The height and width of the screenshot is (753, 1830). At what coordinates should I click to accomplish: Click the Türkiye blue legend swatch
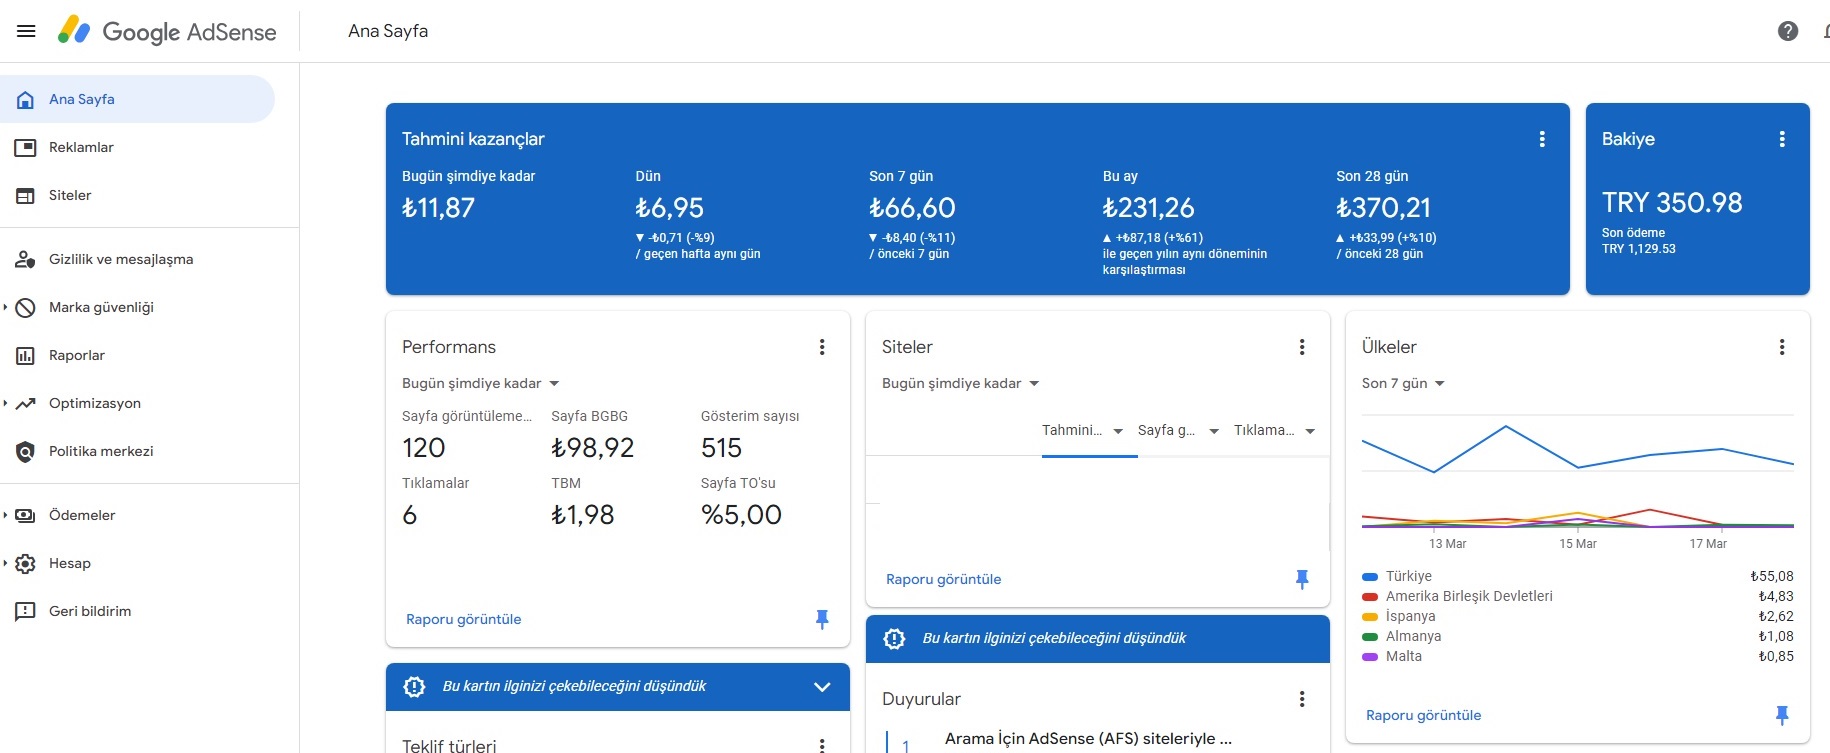(1370, 577)
